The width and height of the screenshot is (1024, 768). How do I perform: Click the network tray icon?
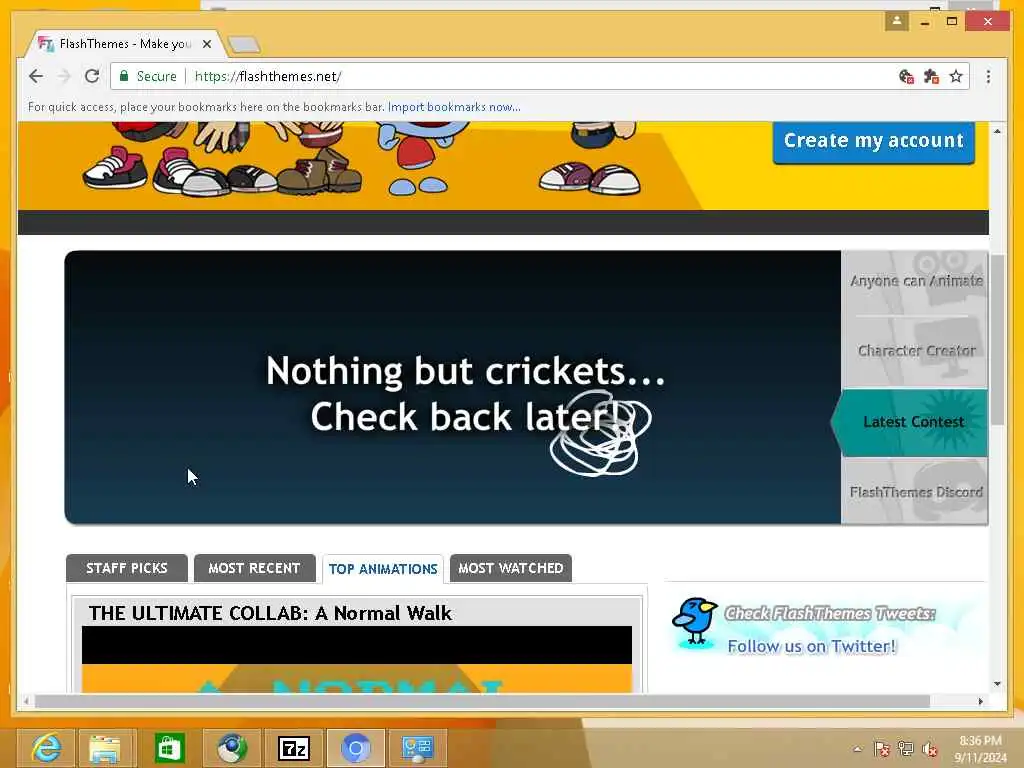point(906,749)
